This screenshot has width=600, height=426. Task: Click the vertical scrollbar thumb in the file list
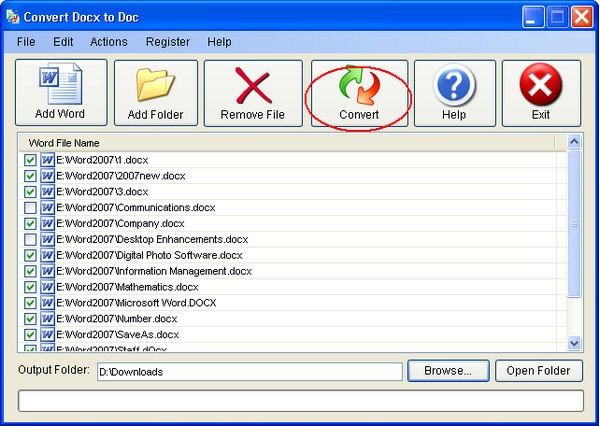[574, 225]
